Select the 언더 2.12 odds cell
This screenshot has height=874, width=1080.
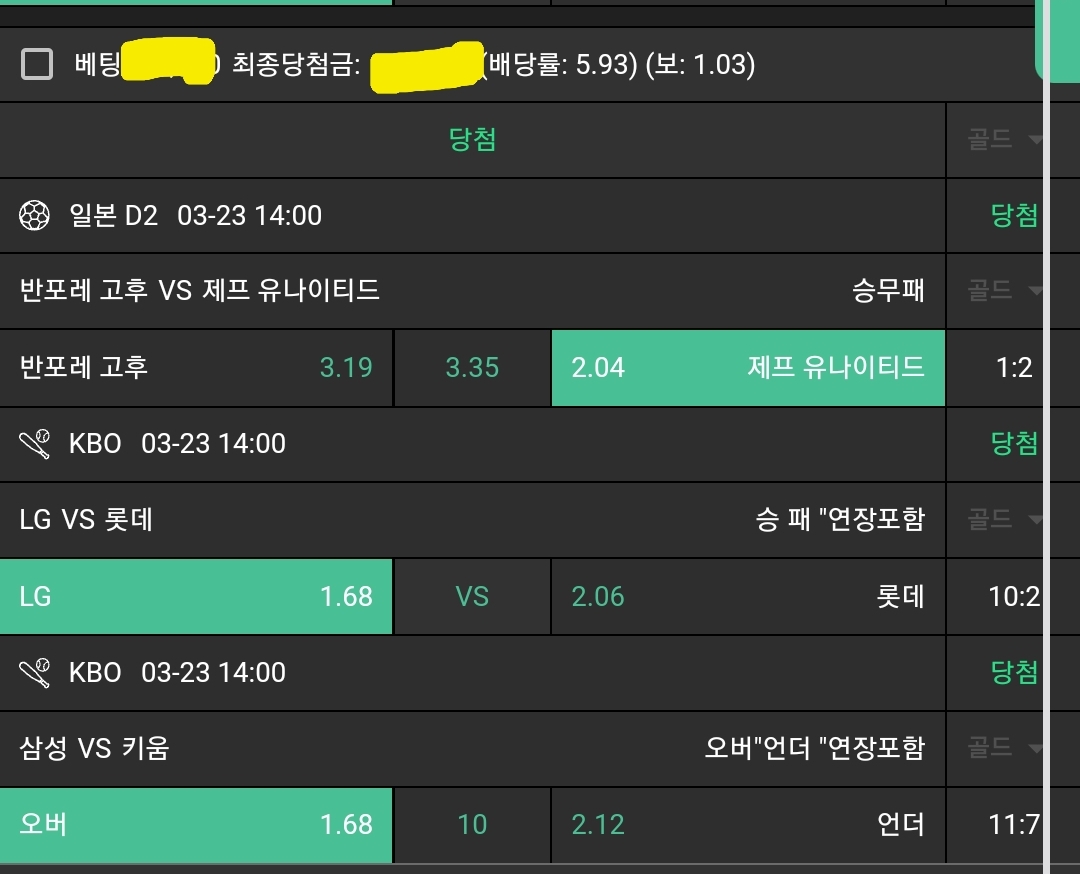pos(747,824)
